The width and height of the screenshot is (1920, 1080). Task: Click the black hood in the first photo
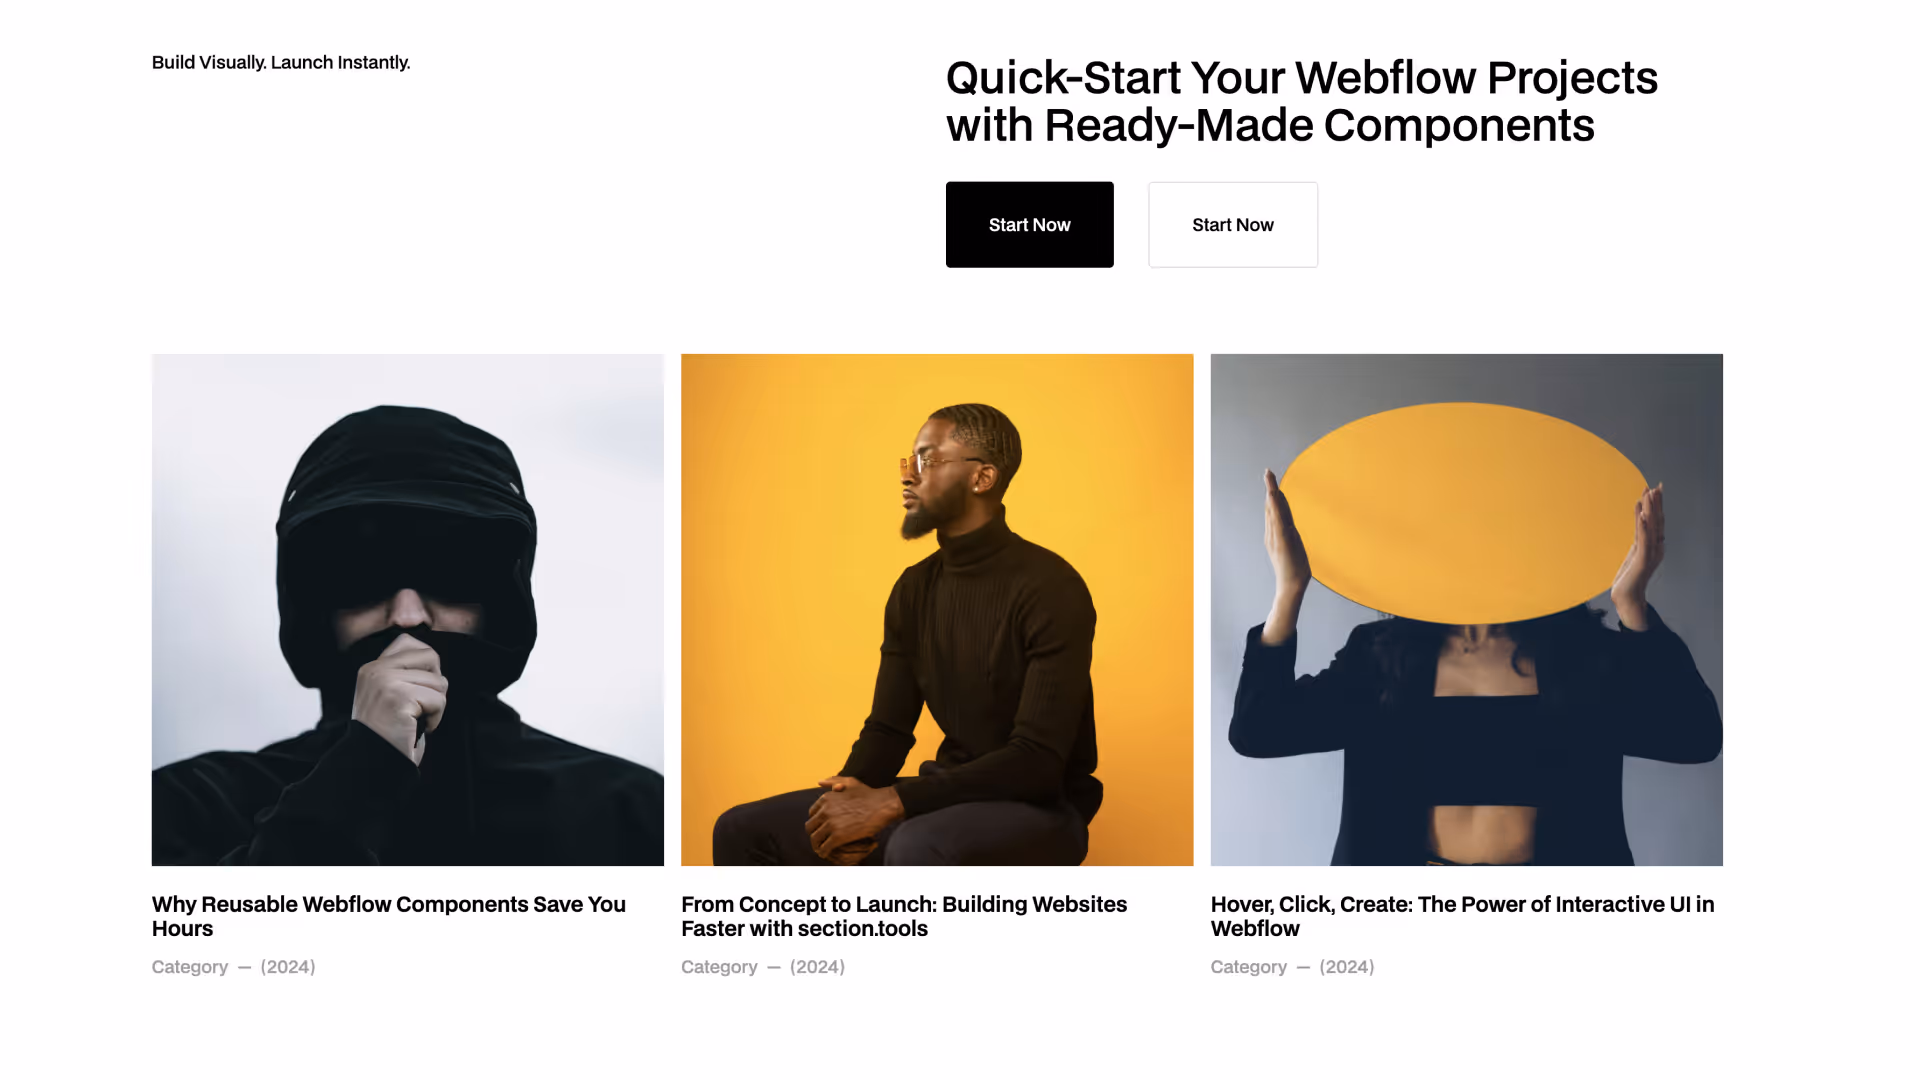[x=405, y=520]
